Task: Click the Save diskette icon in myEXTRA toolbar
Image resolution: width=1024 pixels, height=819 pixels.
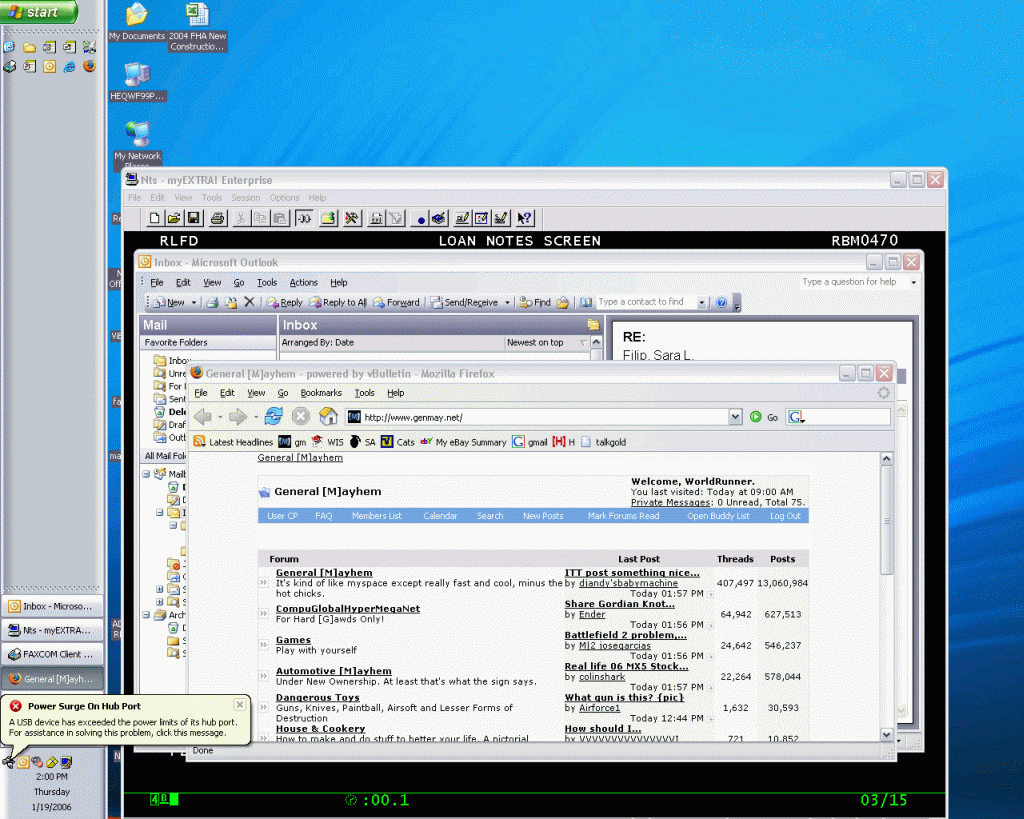Action: pyautogui.click(x=193, y=218)
